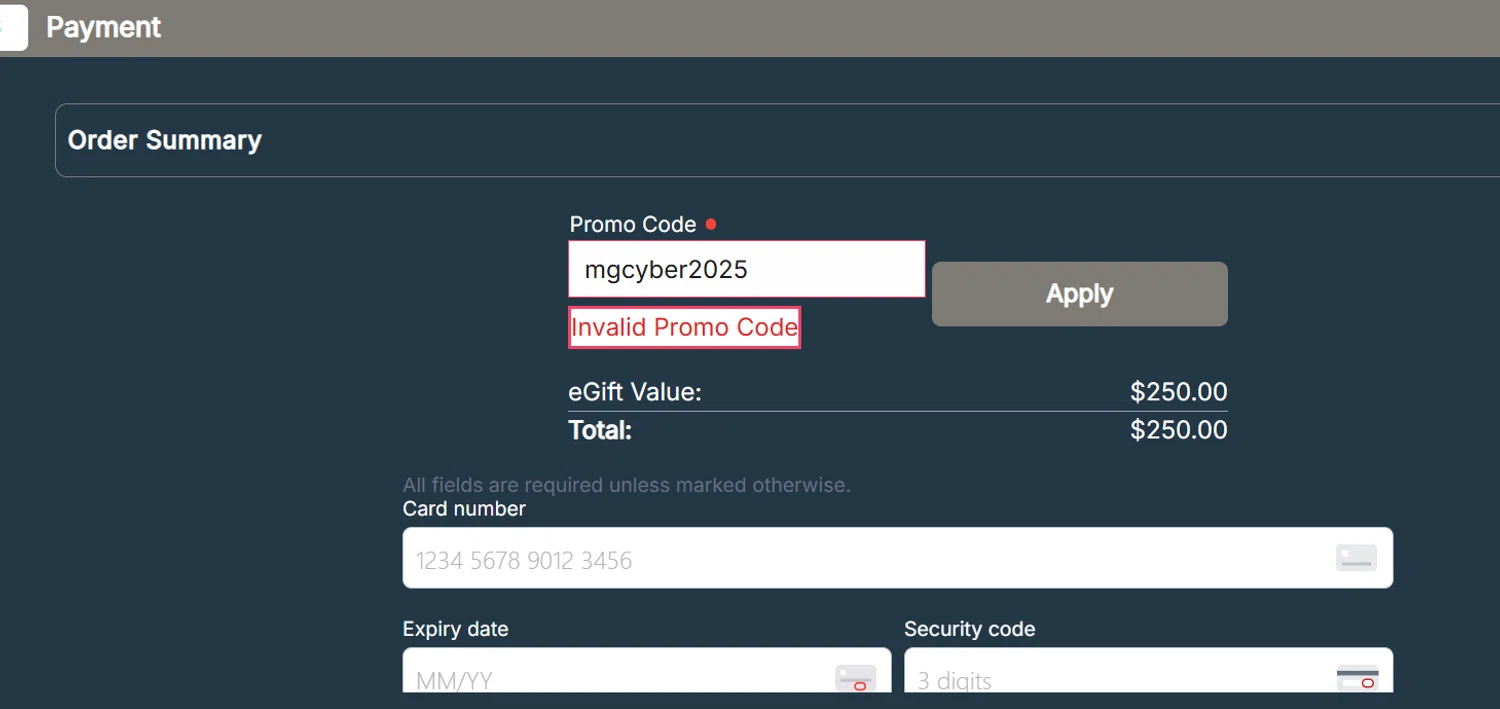Image resolution: width=1500 pixels, height=709 pixels.
Task: Click the Security code label
Action: 969,629
